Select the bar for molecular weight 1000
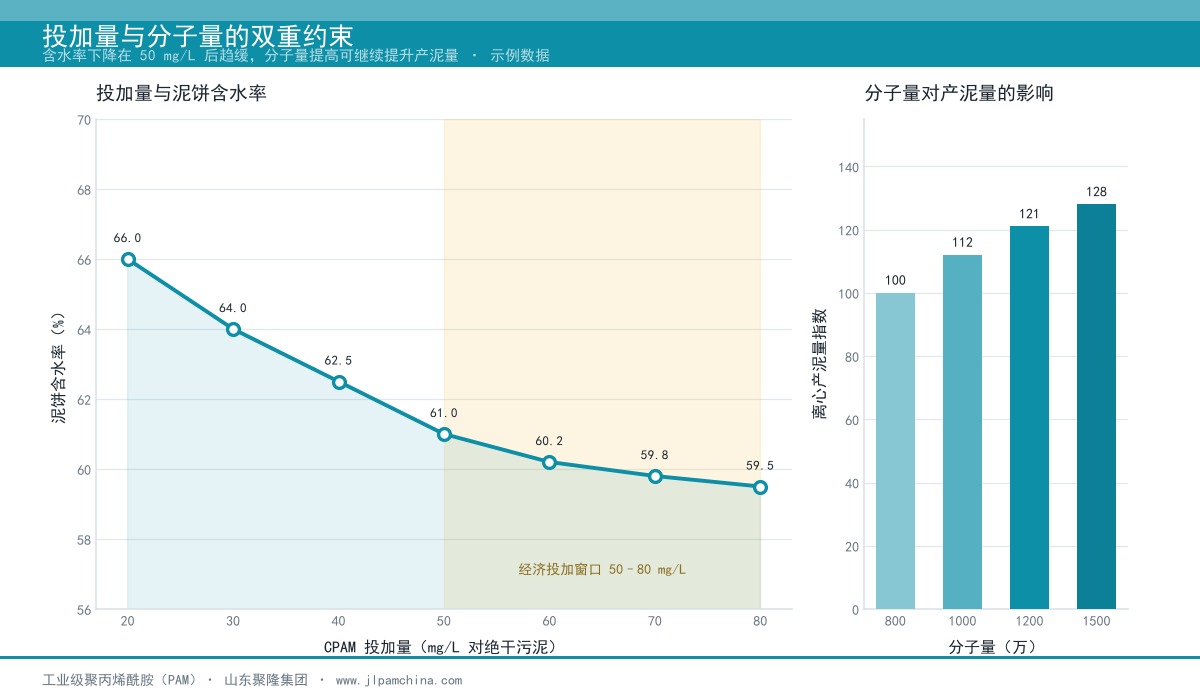 coord(962,432)
